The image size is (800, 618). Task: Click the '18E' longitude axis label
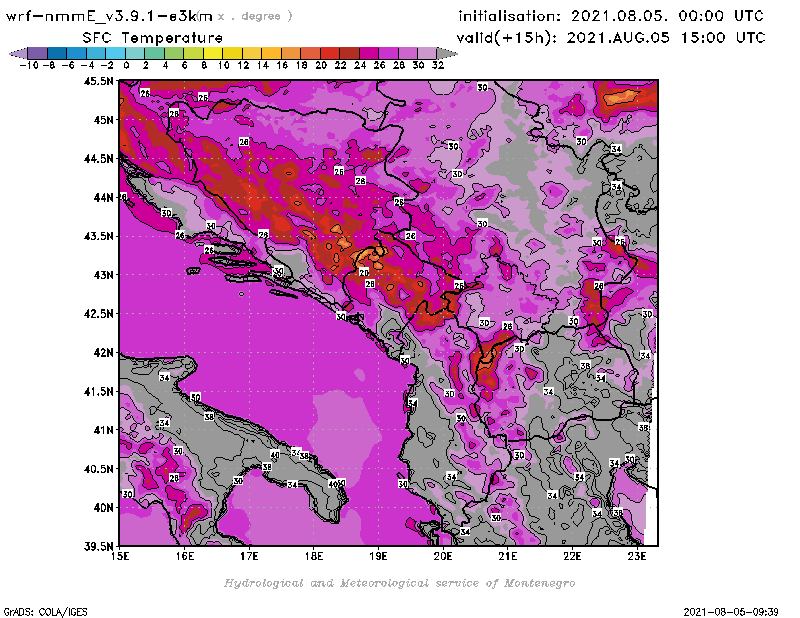(314, 556)
